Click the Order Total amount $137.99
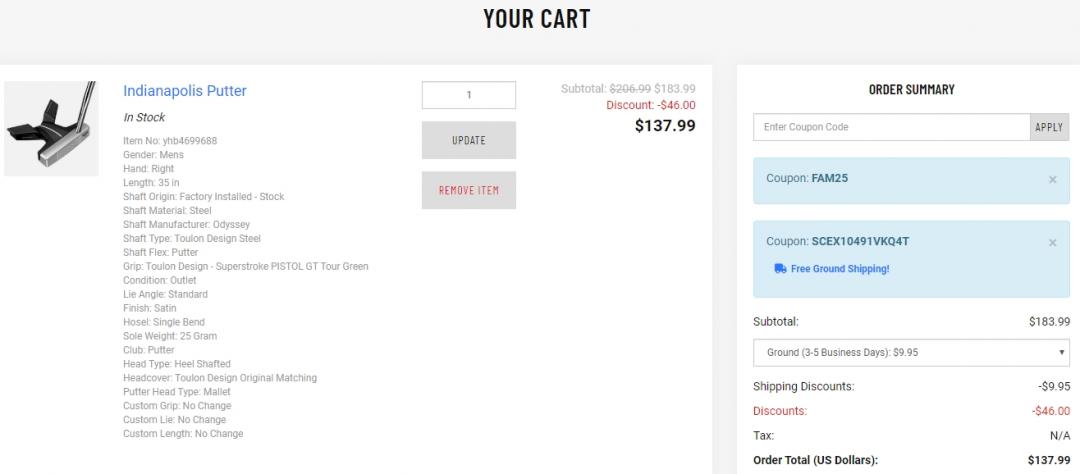This screenshot has height=474, width=1080. (1048, 460)
